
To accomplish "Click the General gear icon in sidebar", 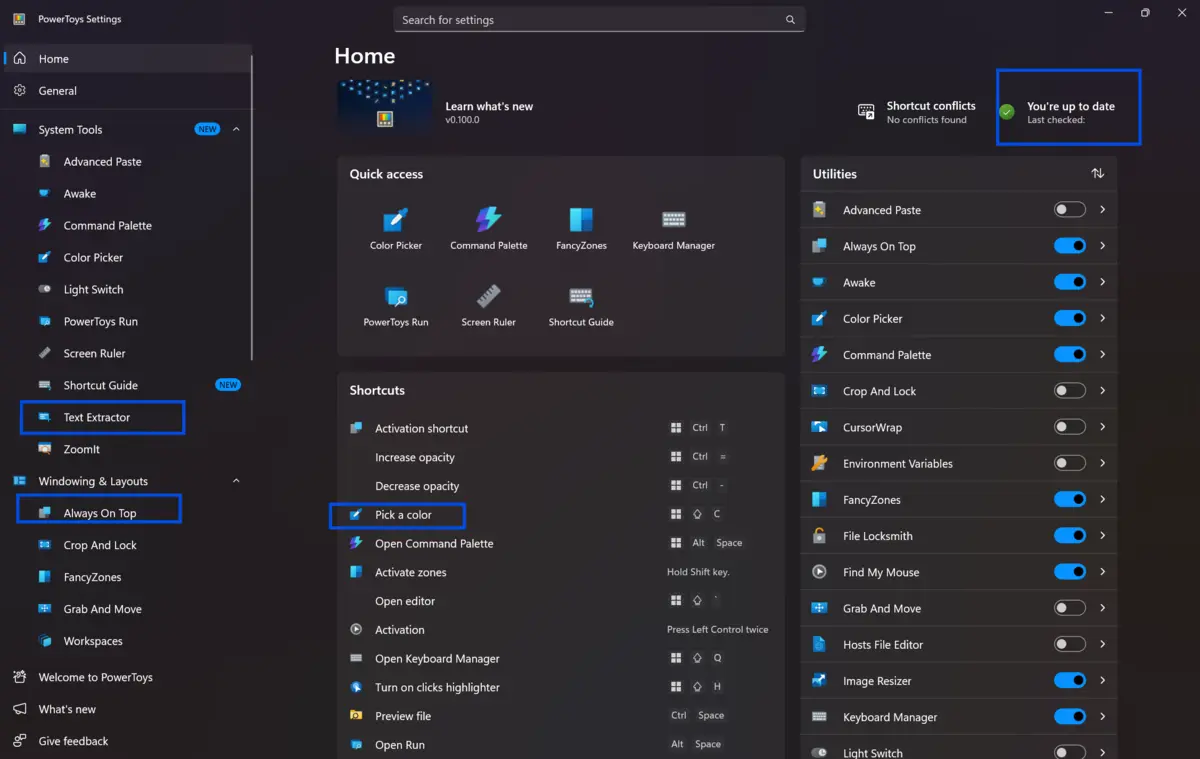I will click(19, 90).
